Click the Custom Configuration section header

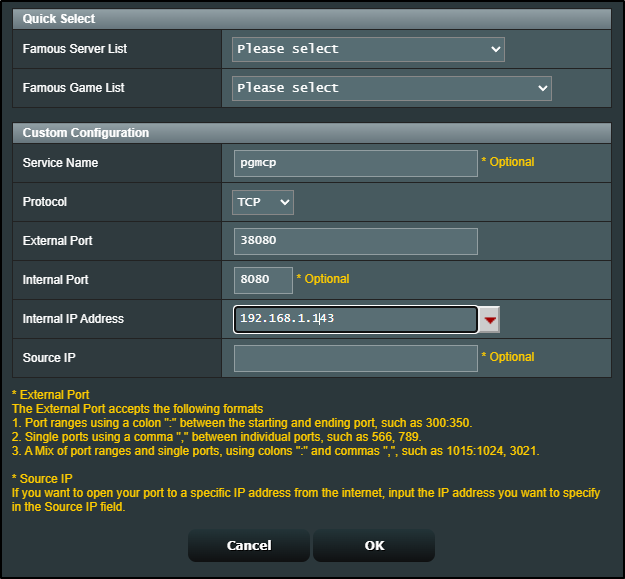tap(86, 133)
